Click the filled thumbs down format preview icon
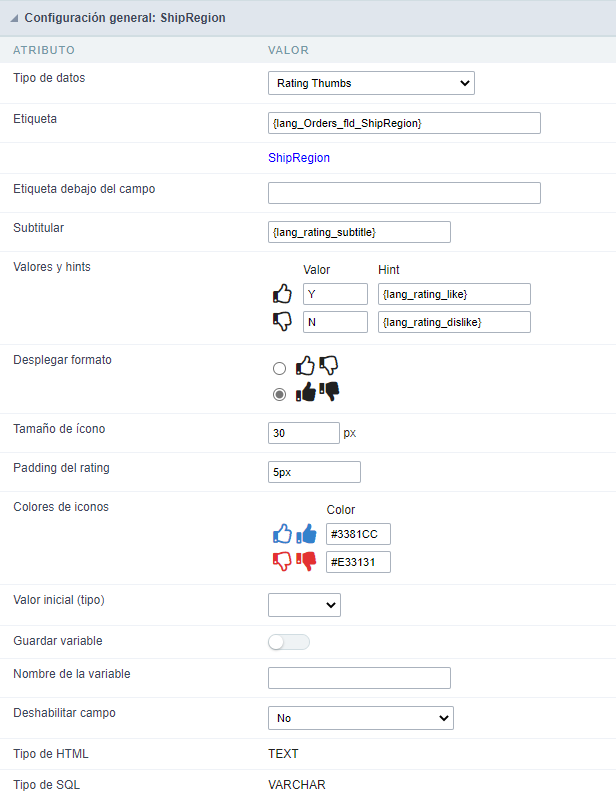Viewport: 616px width, 800px height. [x=328, y=392]
